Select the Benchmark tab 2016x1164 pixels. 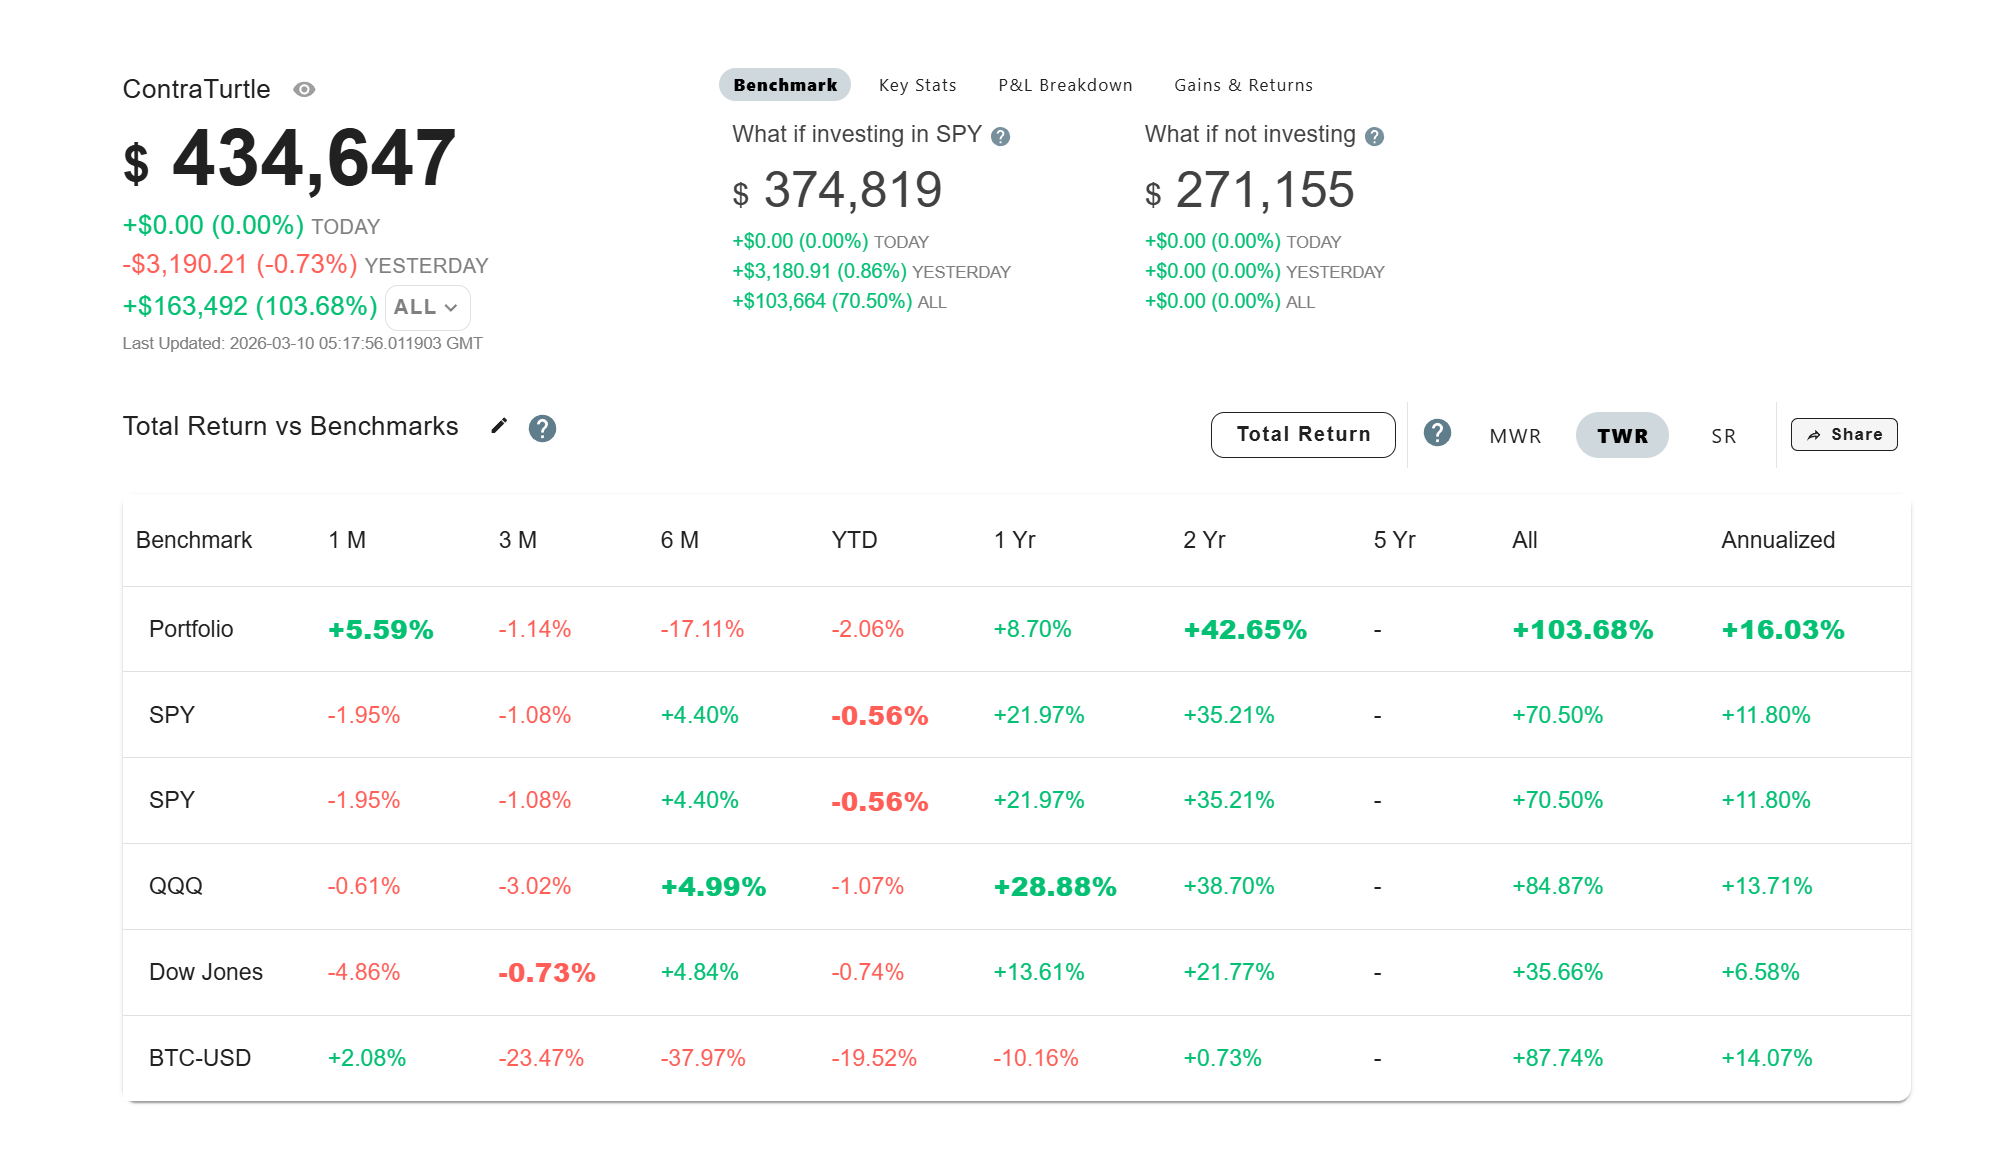coord(784,85)
